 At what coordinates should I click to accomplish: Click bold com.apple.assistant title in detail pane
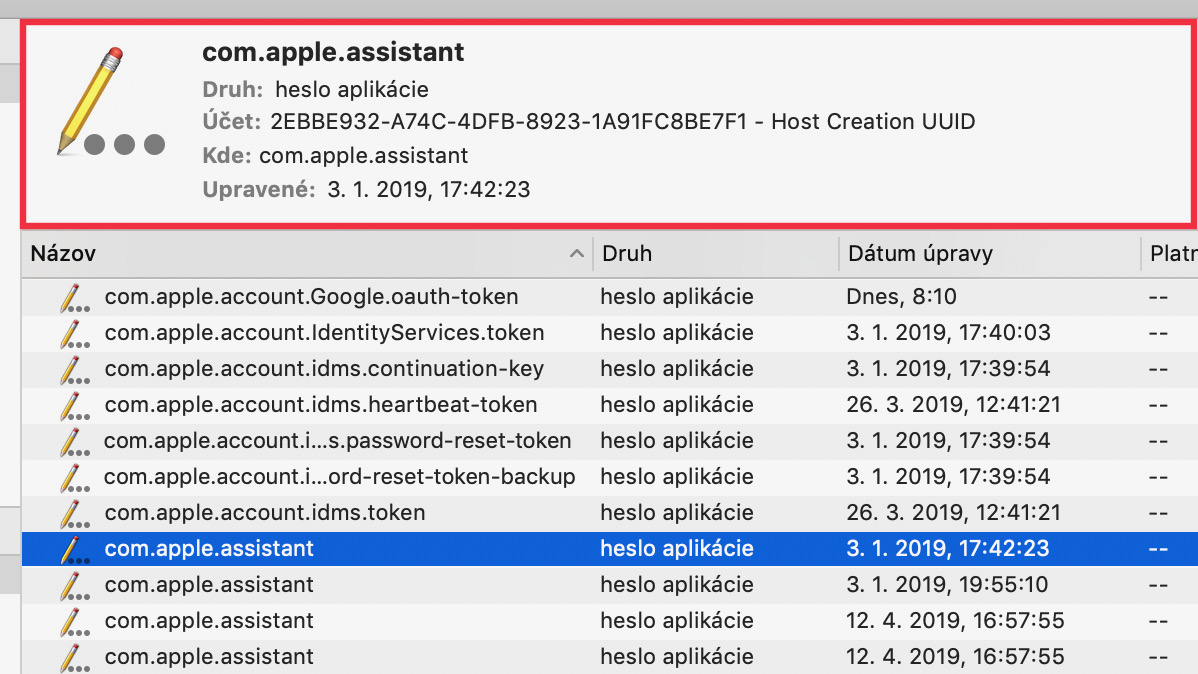(x=333, y=52)
